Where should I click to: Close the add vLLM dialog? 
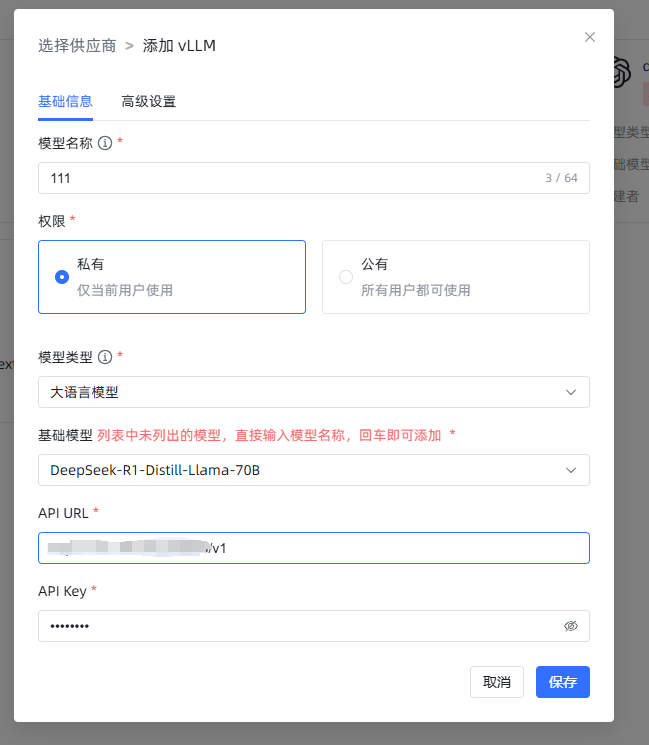tap(590, 37)
